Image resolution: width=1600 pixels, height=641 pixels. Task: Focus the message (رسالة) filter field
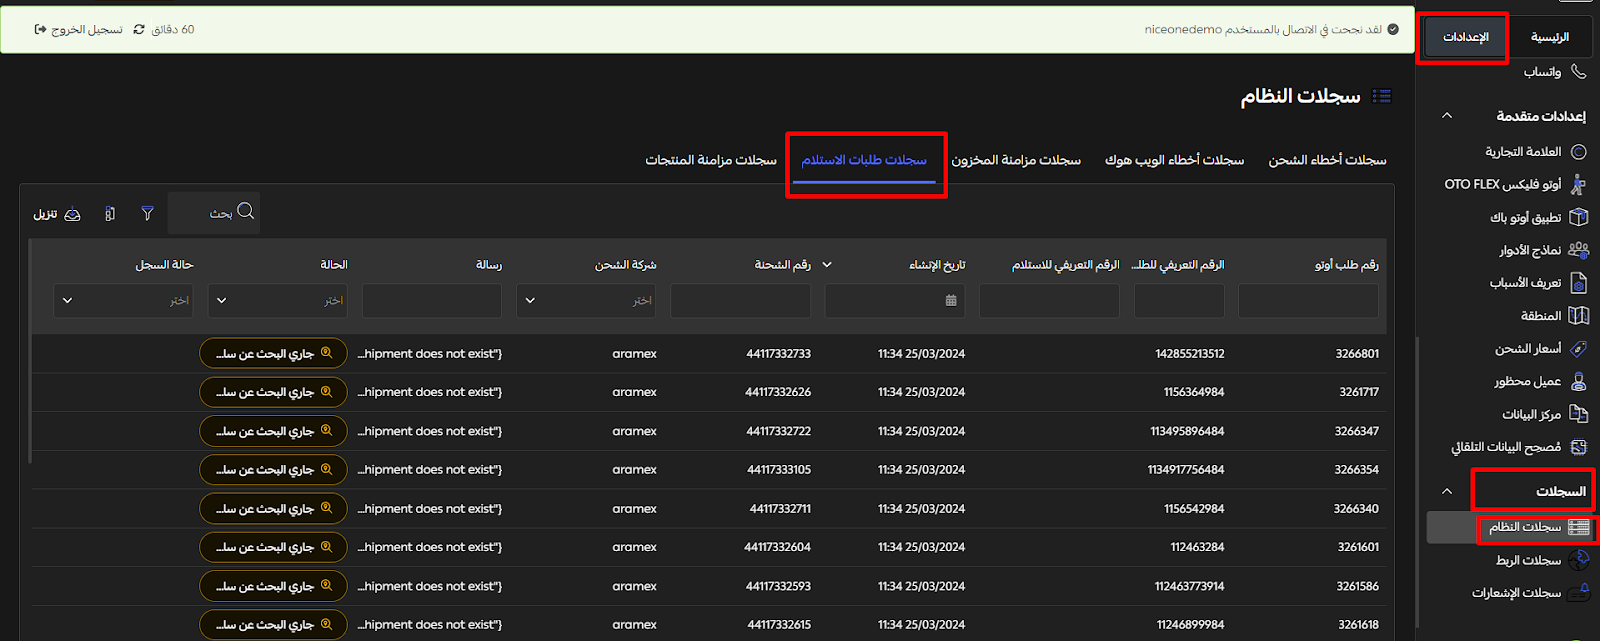coord(432,300)
